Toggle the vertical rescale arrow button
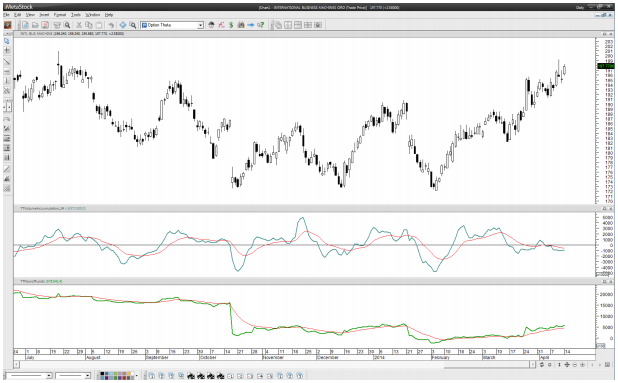This screenshot has width=618, height=383. [559, 365]
